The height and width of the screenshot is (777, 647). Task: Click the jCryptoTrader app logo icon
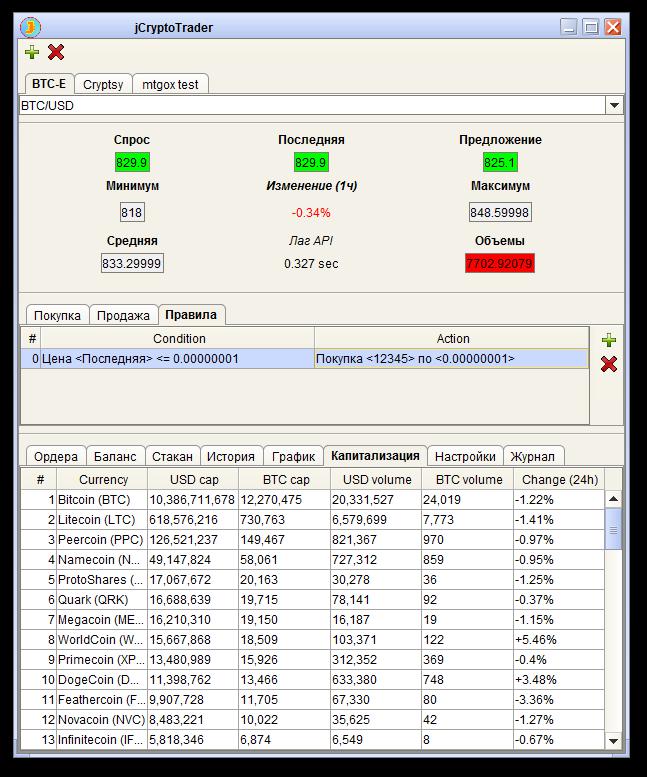[30, 27]
